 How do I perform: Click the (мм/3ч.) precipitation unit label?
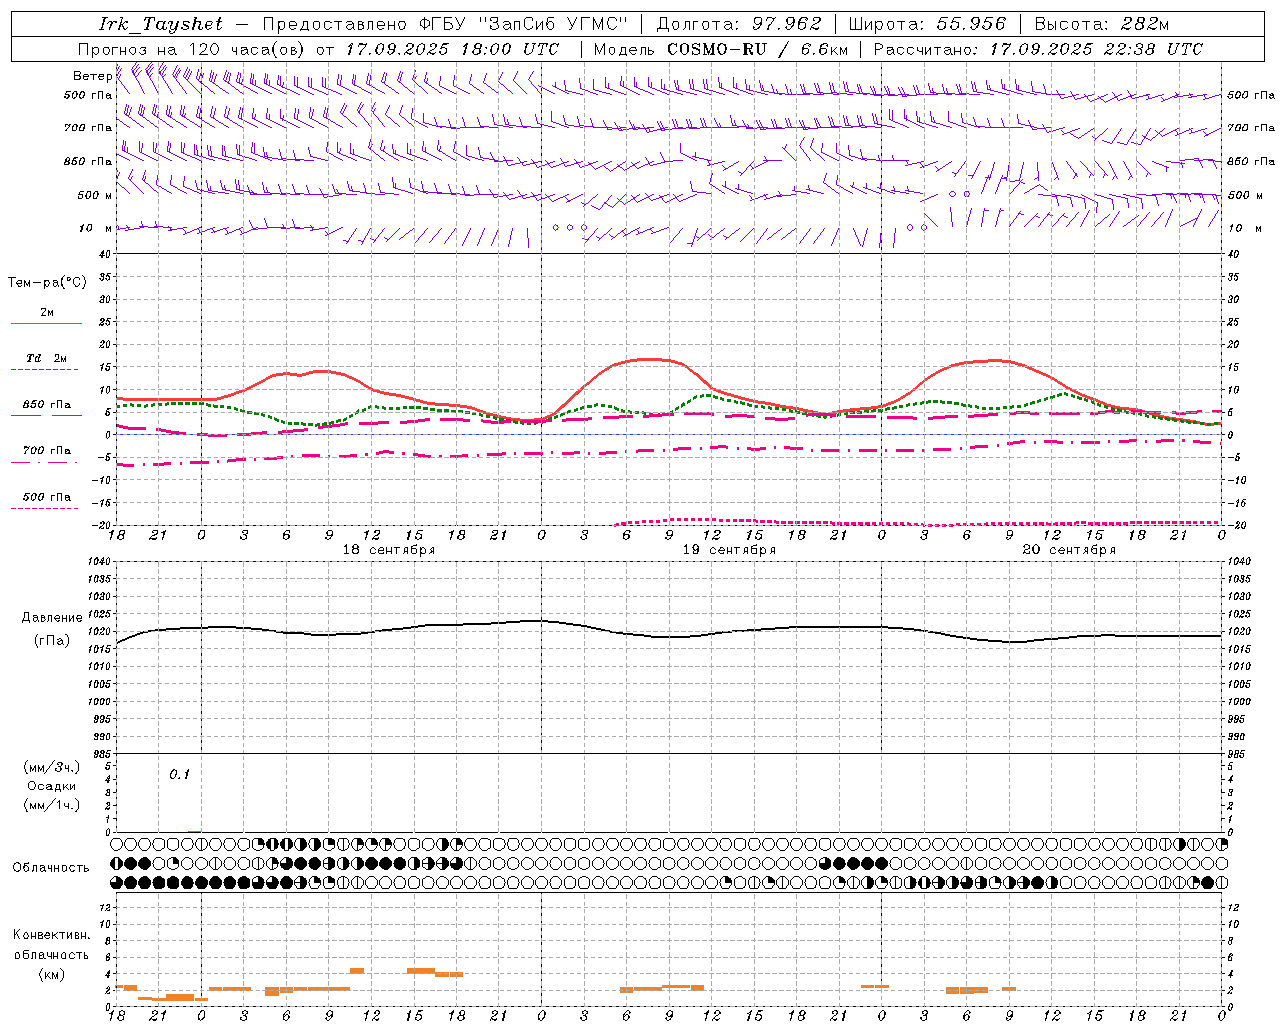tap(52, 767)
